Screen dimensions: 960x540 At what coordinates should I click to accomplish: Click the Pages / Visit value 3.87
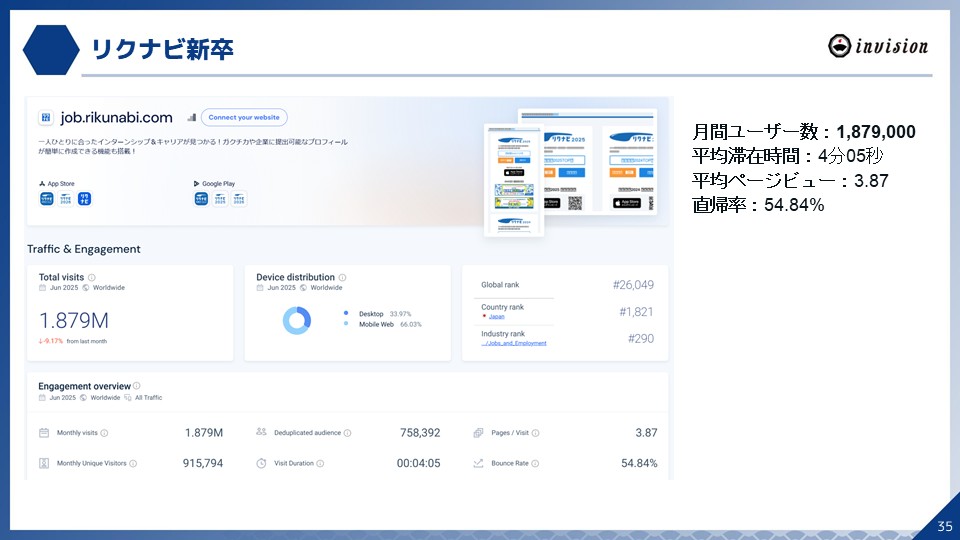click(646, 433)
